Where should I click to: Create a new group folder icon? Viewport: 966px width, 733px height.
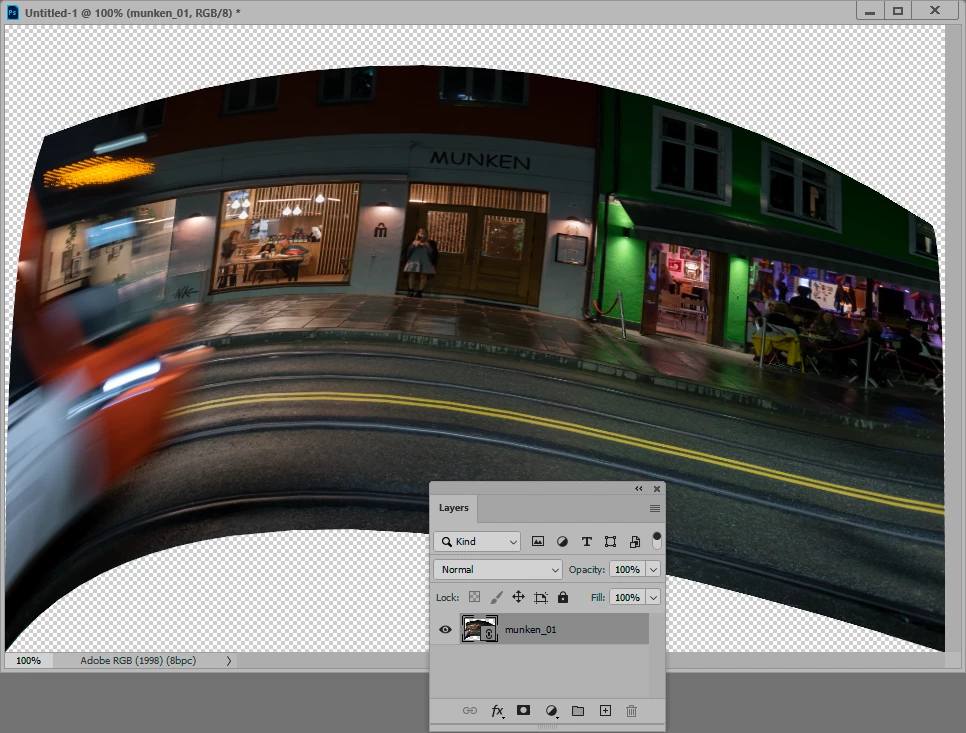[x=578, y=711]
